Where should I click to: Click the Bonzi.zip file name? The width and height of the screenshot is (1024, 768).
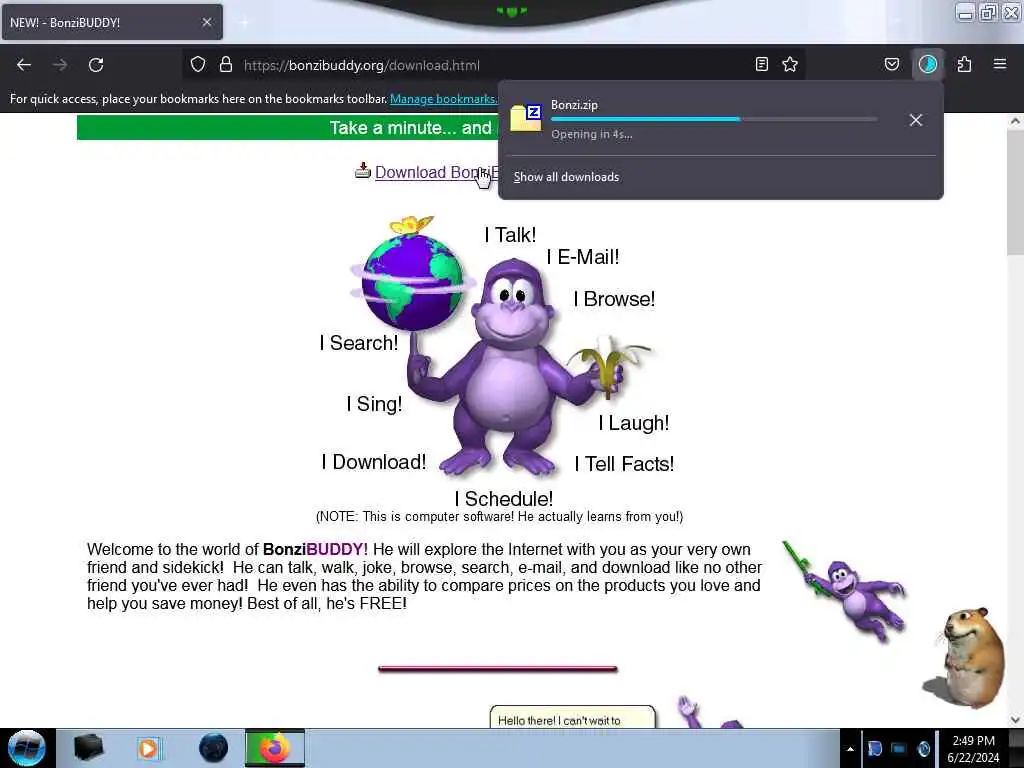(x=574, y=104)
